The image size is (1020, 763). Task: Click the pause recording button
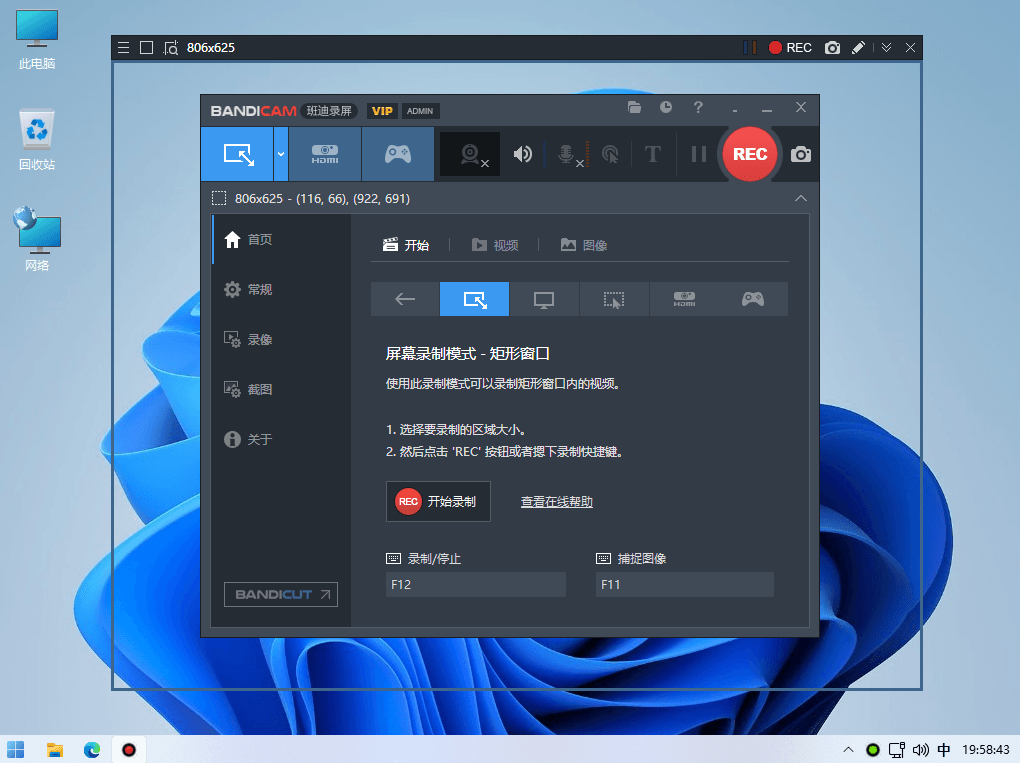coord(699,154)
